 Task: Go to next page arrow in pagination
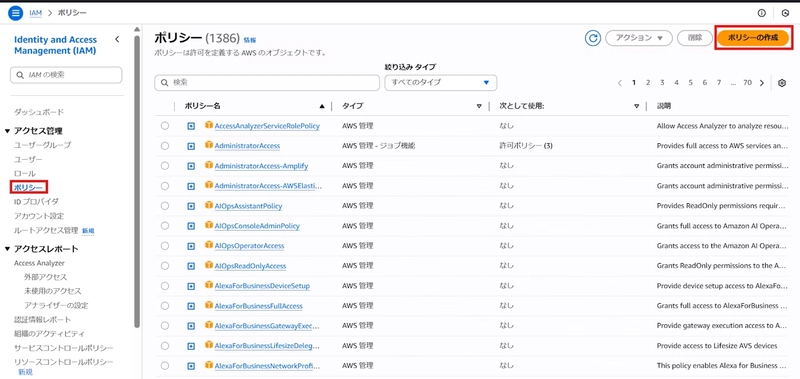762,83
